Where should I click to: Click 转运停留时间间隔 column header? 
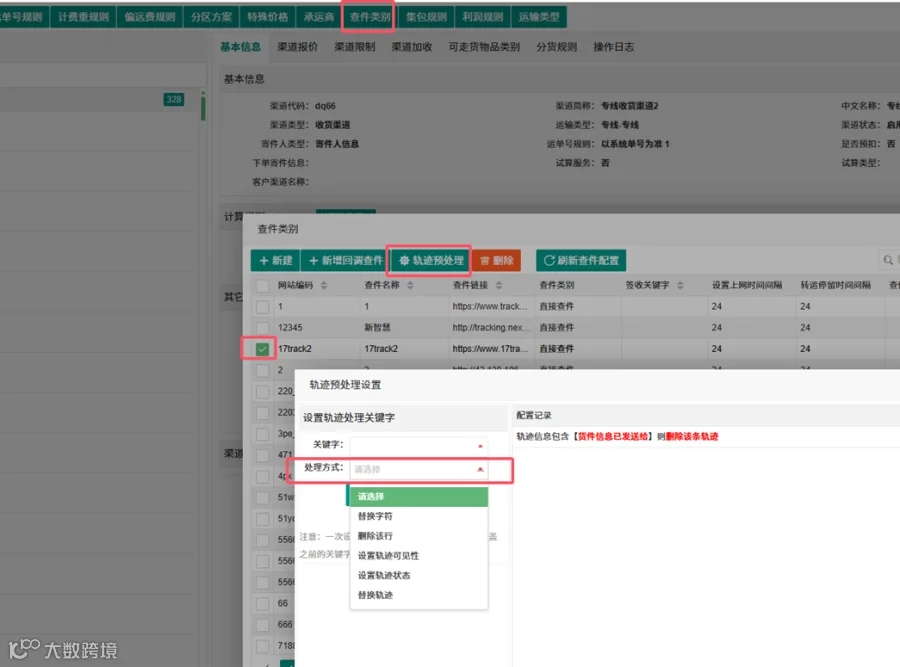pos(835,285)
